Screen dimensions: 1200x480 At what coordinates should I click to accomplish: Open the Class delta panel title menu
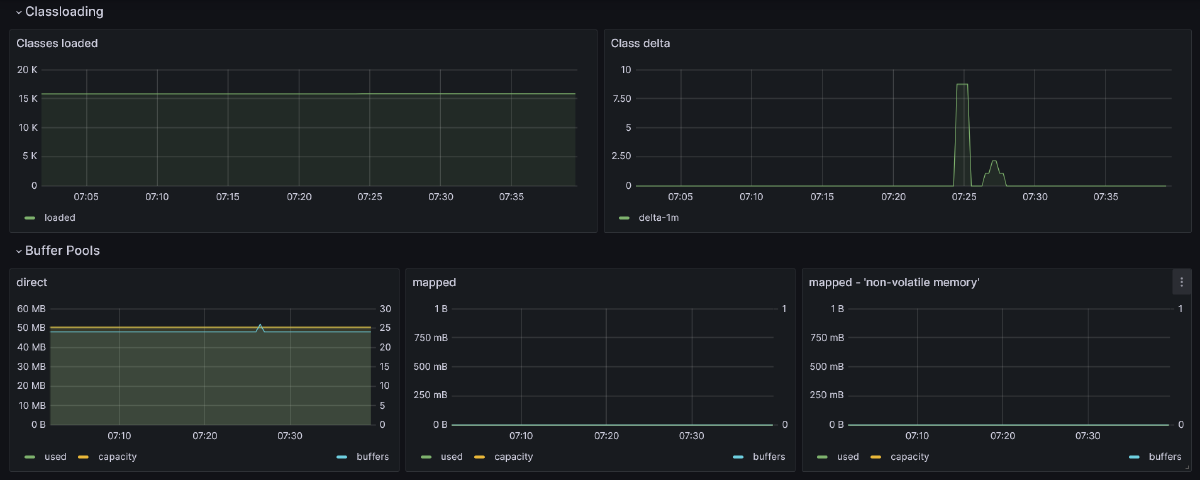[x=641, y=44]
